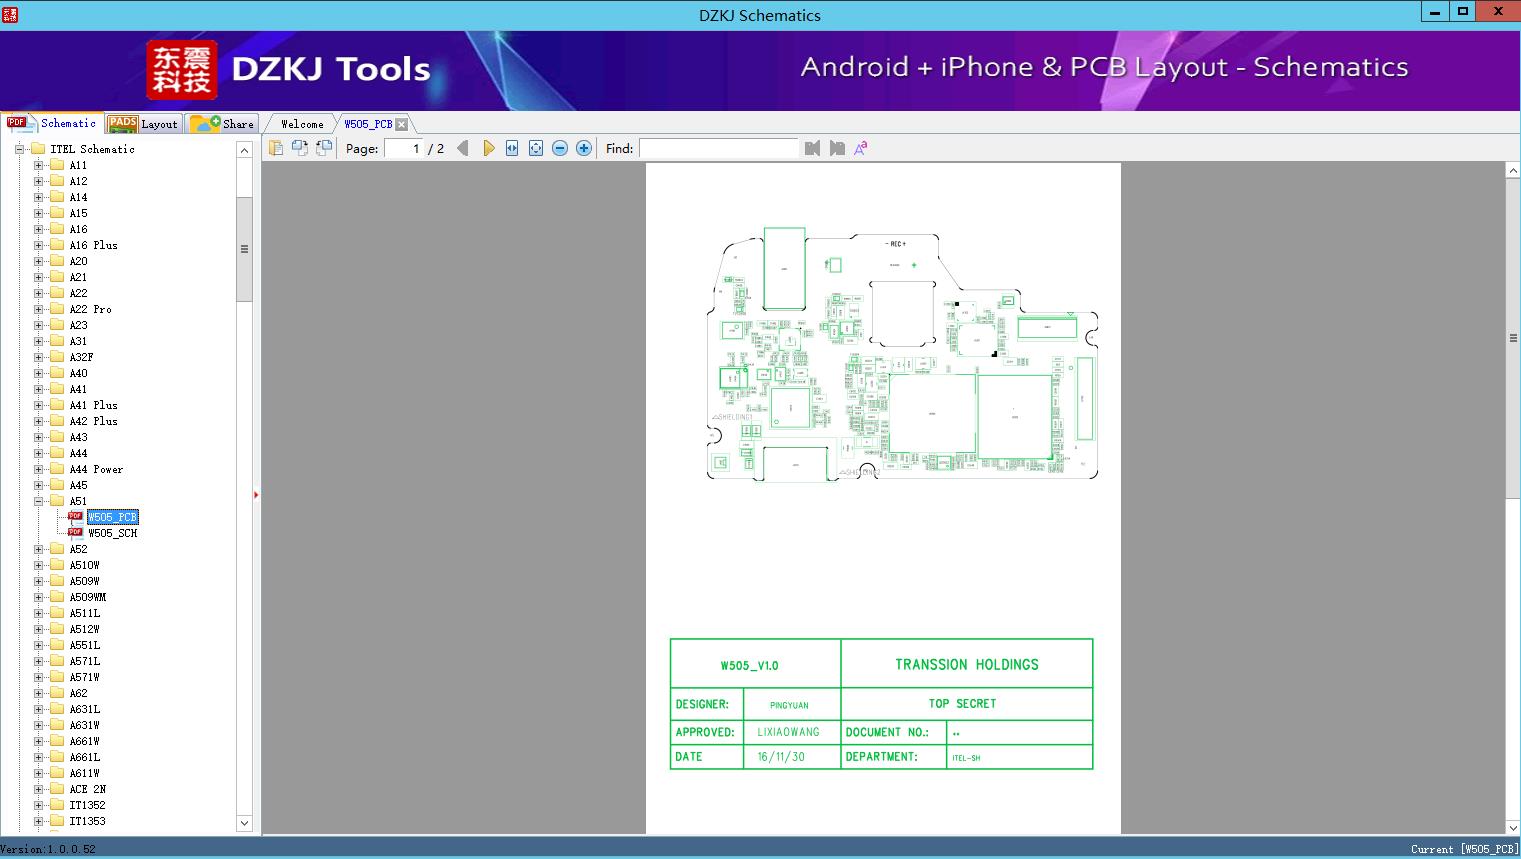Collapse the A51 folder
The height and width of the screenshot is (859, 1521).
39,501
